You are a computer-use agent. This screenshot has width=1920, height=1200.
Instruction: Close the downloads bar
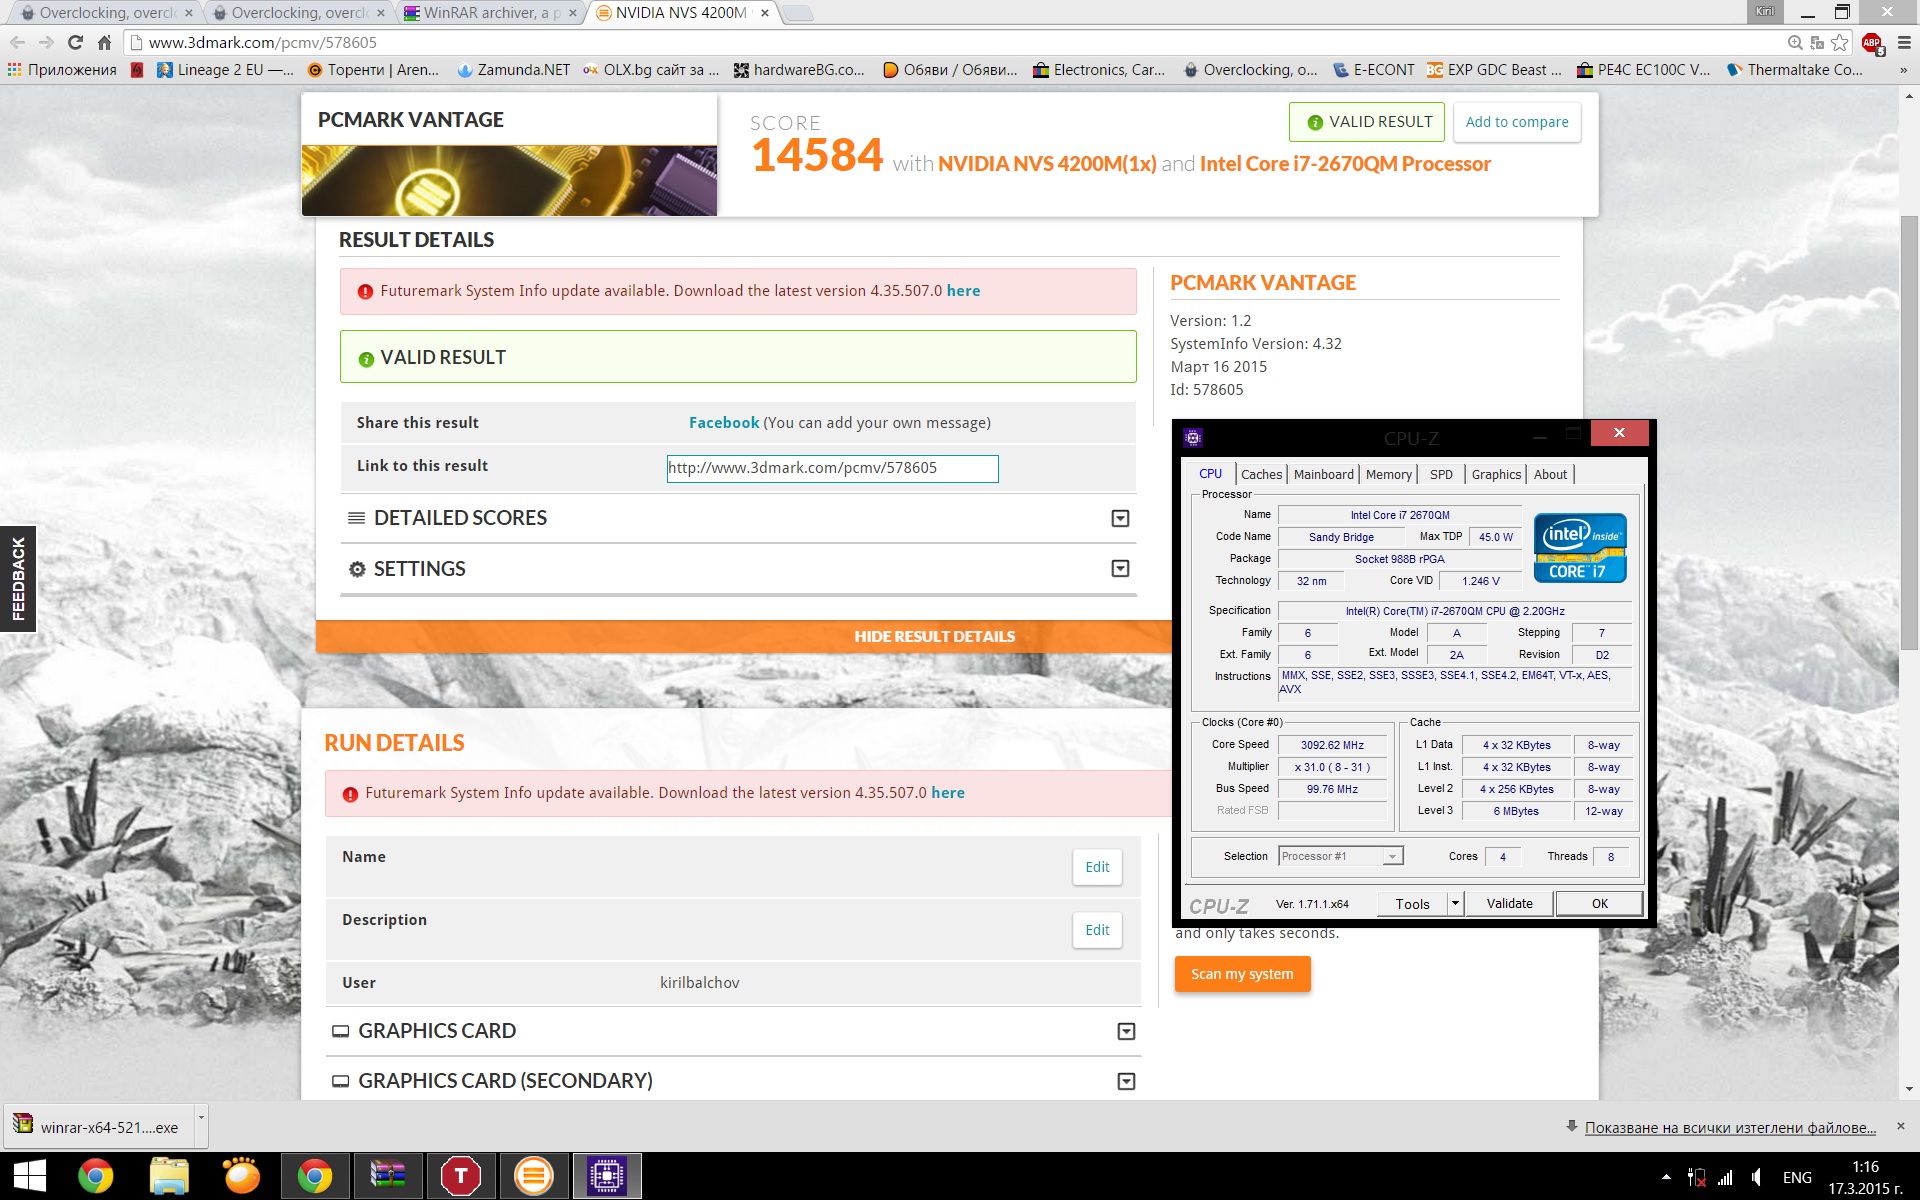[1900, 1126]
